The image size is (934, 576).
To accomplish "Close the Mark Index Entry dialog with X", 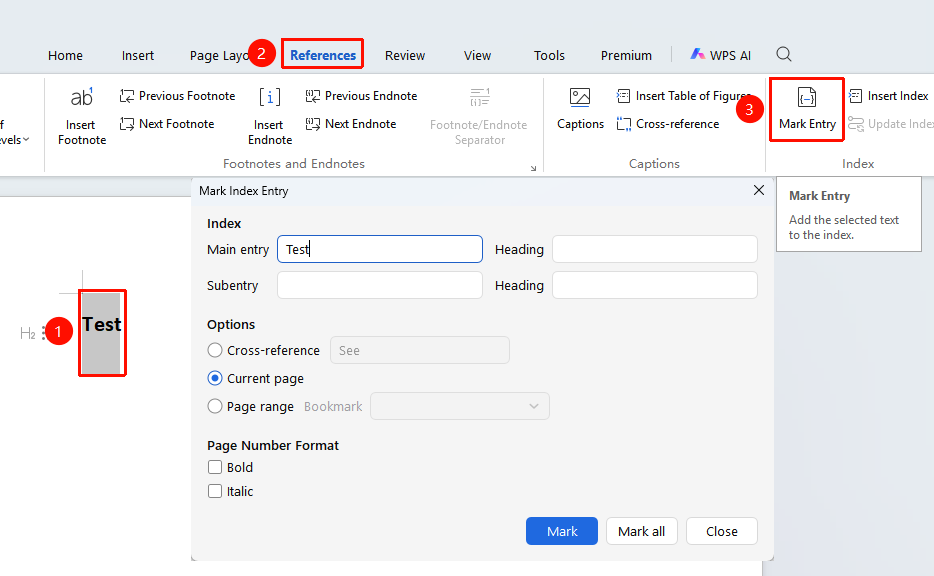I will 759,190.
